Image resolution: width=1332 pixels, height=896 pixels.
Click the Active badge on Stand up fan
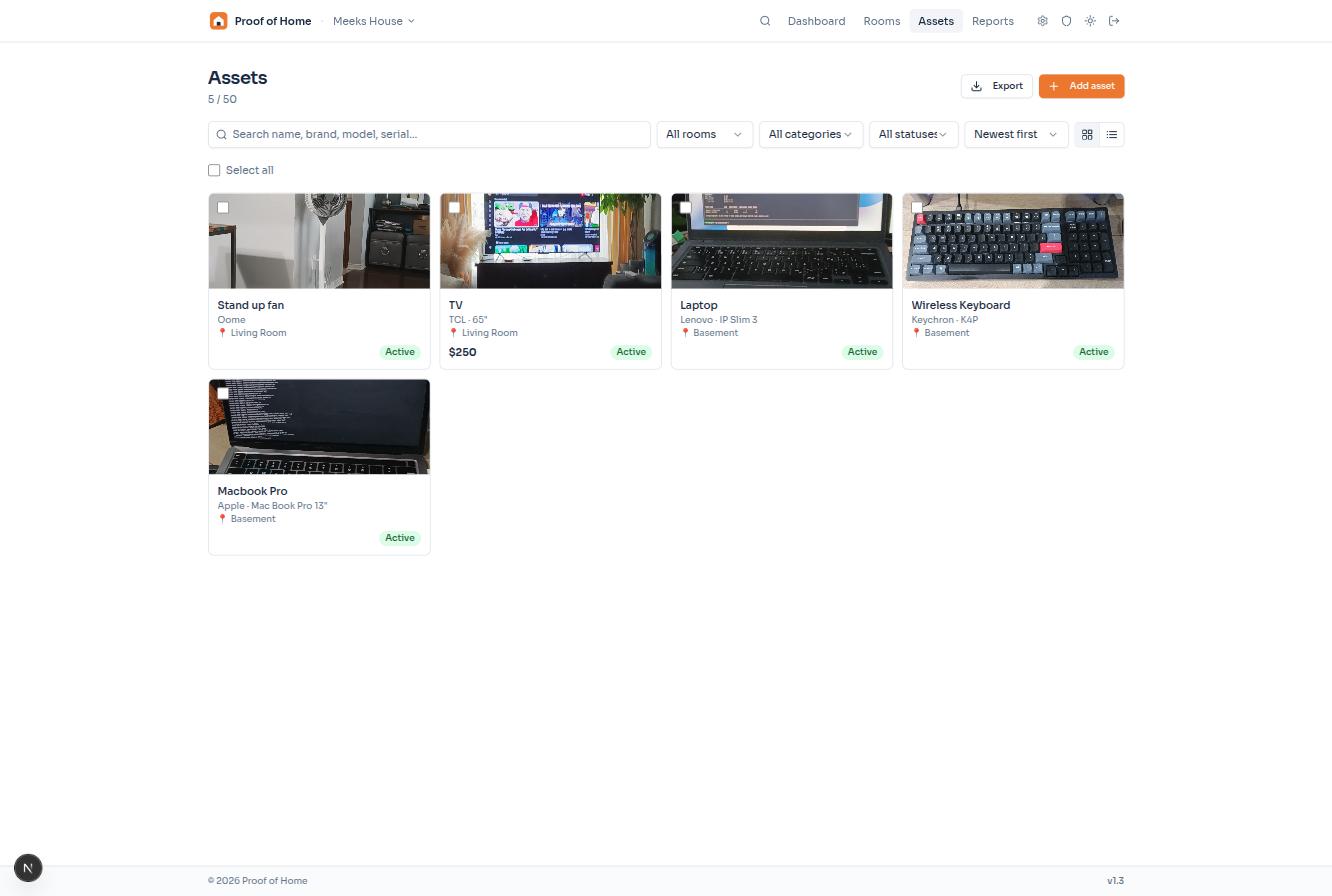coord(400,352)
